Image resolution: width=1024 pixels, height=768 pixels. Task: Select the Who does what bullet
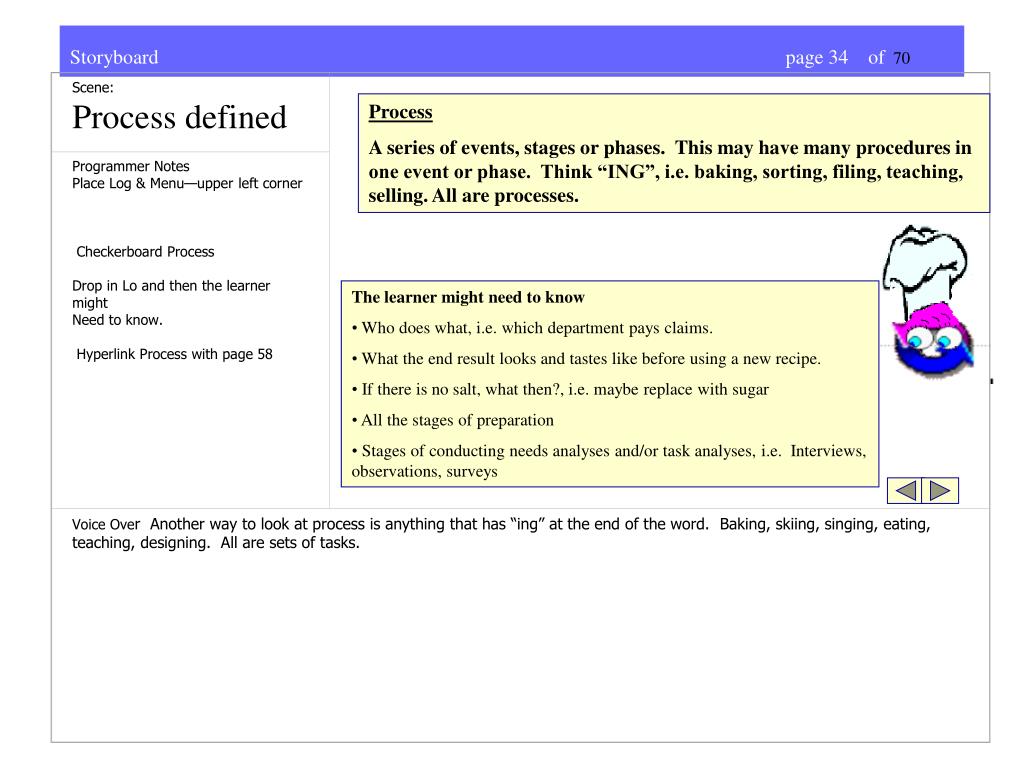point(532,328)
